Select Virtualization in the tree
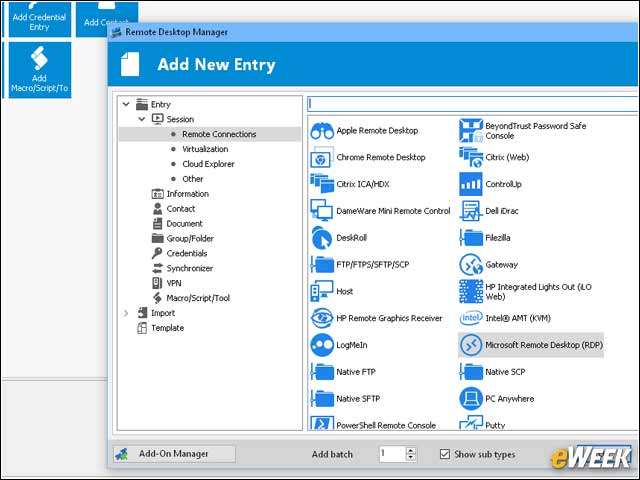The width and height of the screenshot is (640, 480). pos(205,149)
